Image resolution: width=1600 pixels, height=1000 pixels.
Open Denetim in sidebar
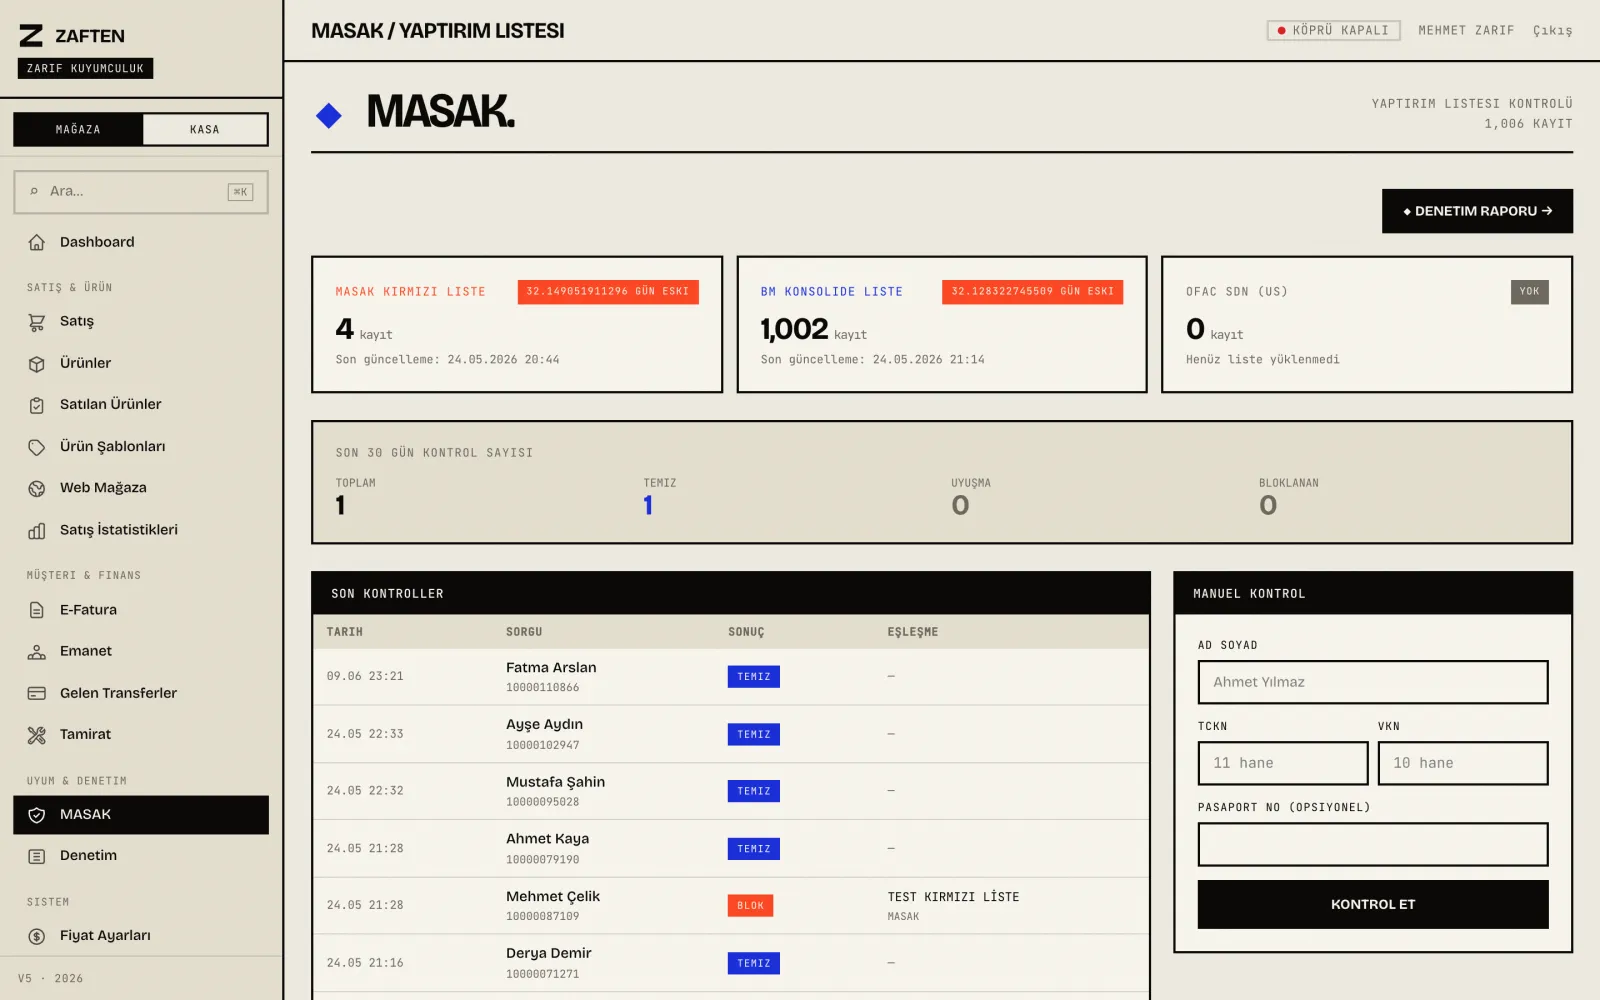(x=141, y=856)
